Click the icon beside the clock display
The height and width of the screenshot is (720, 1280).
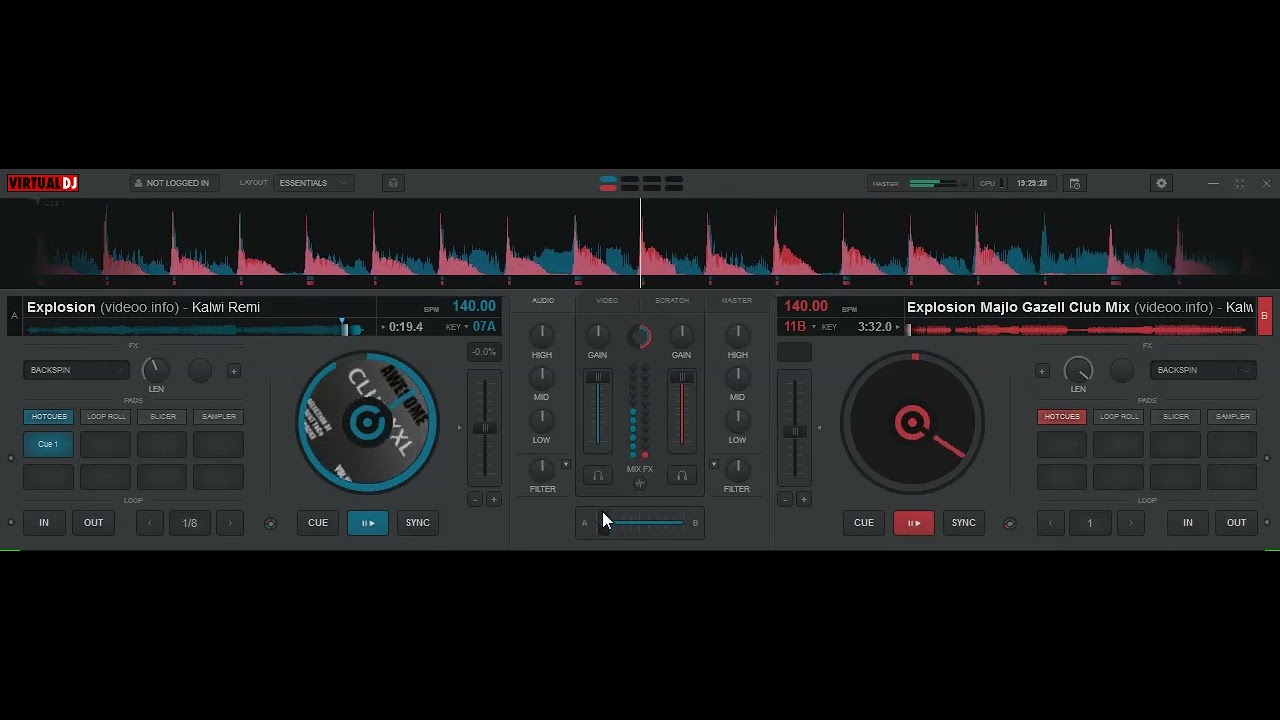pyautogui.click(x=1075, y=183)
